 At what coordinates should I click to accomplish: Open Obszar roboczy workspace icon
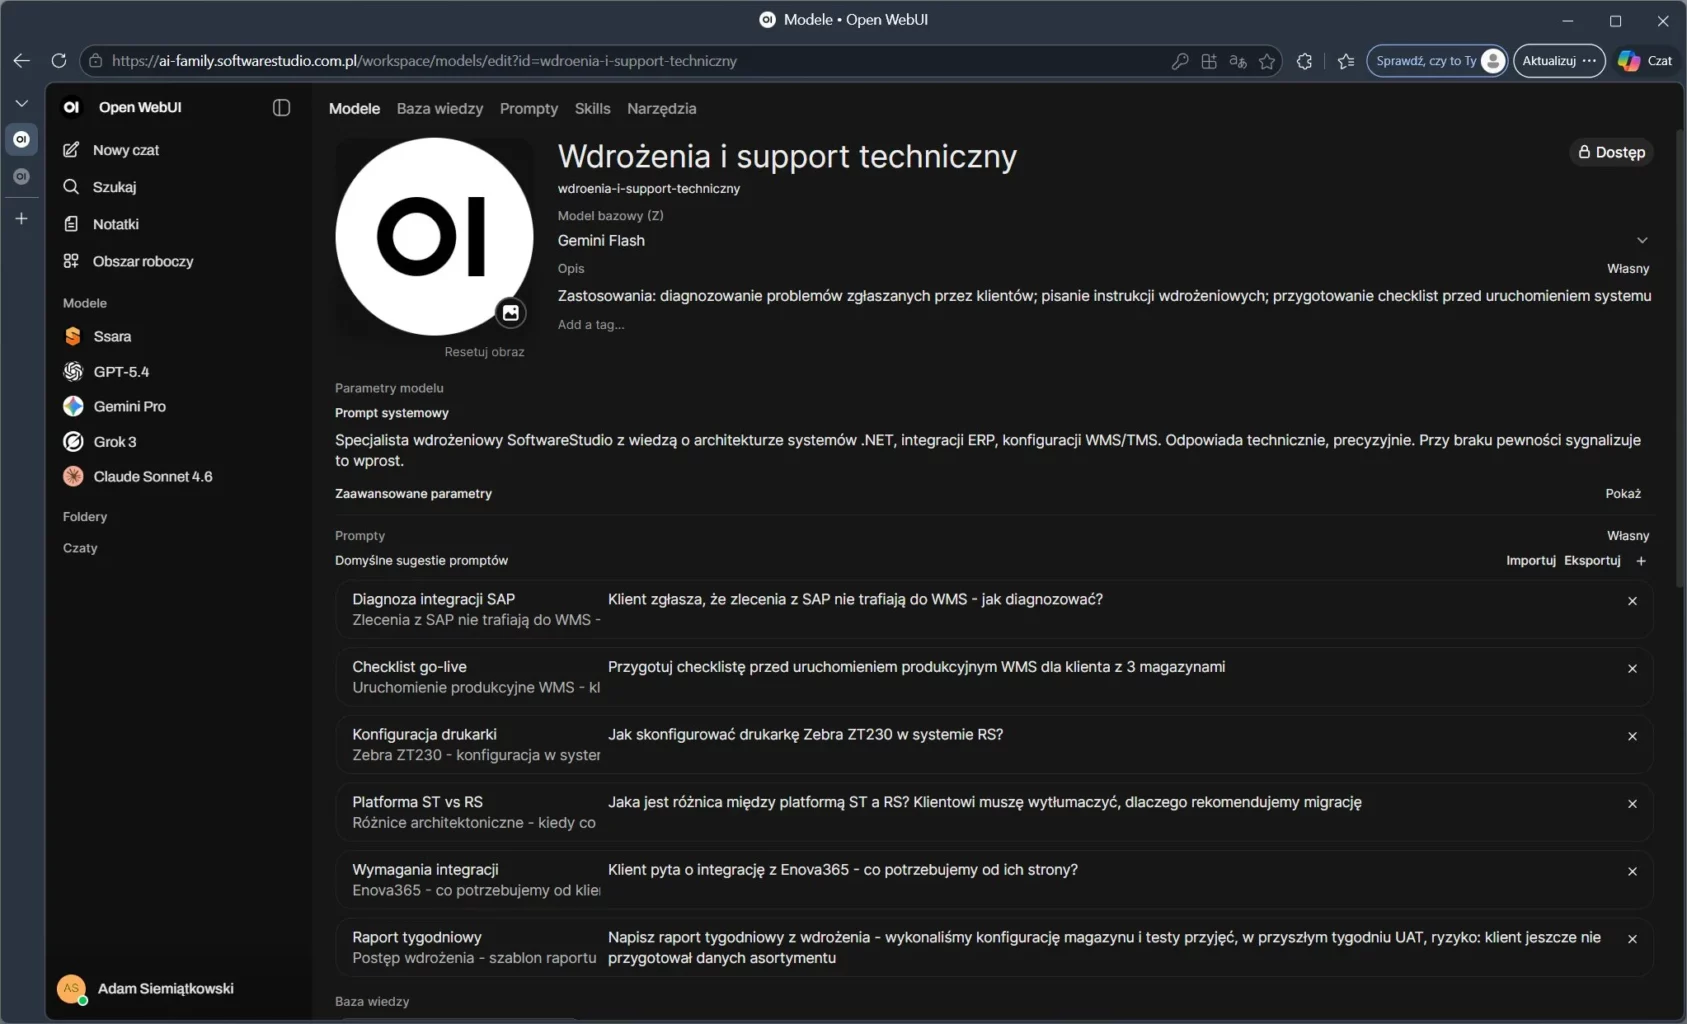click(71, 260)
